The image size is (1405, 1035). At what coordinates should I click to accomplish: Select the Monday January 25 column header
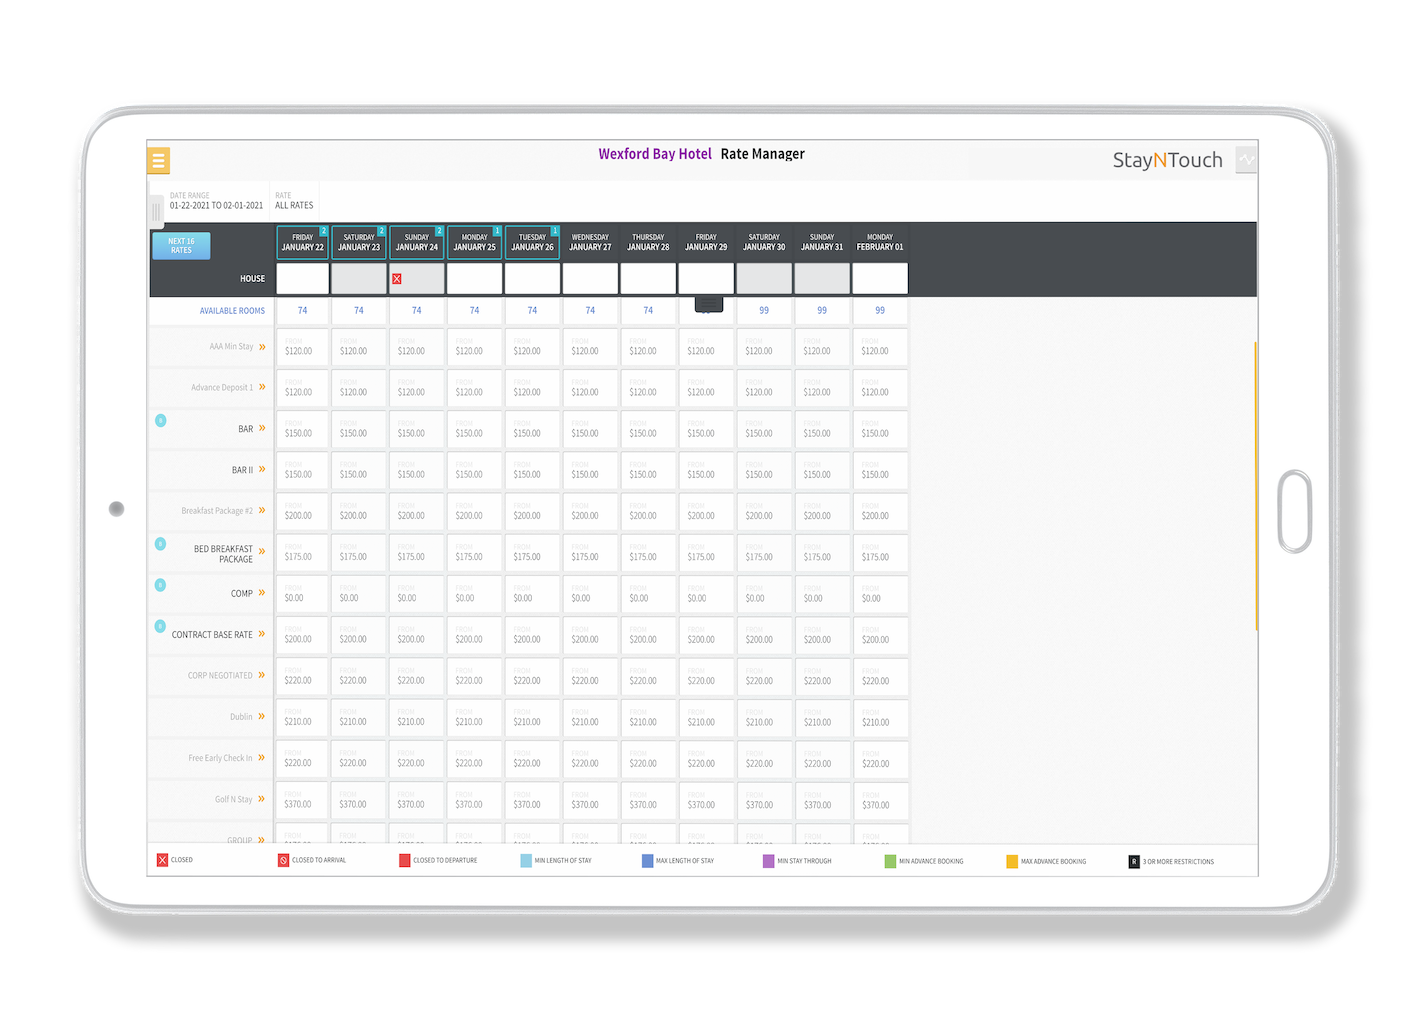(475, 243)
